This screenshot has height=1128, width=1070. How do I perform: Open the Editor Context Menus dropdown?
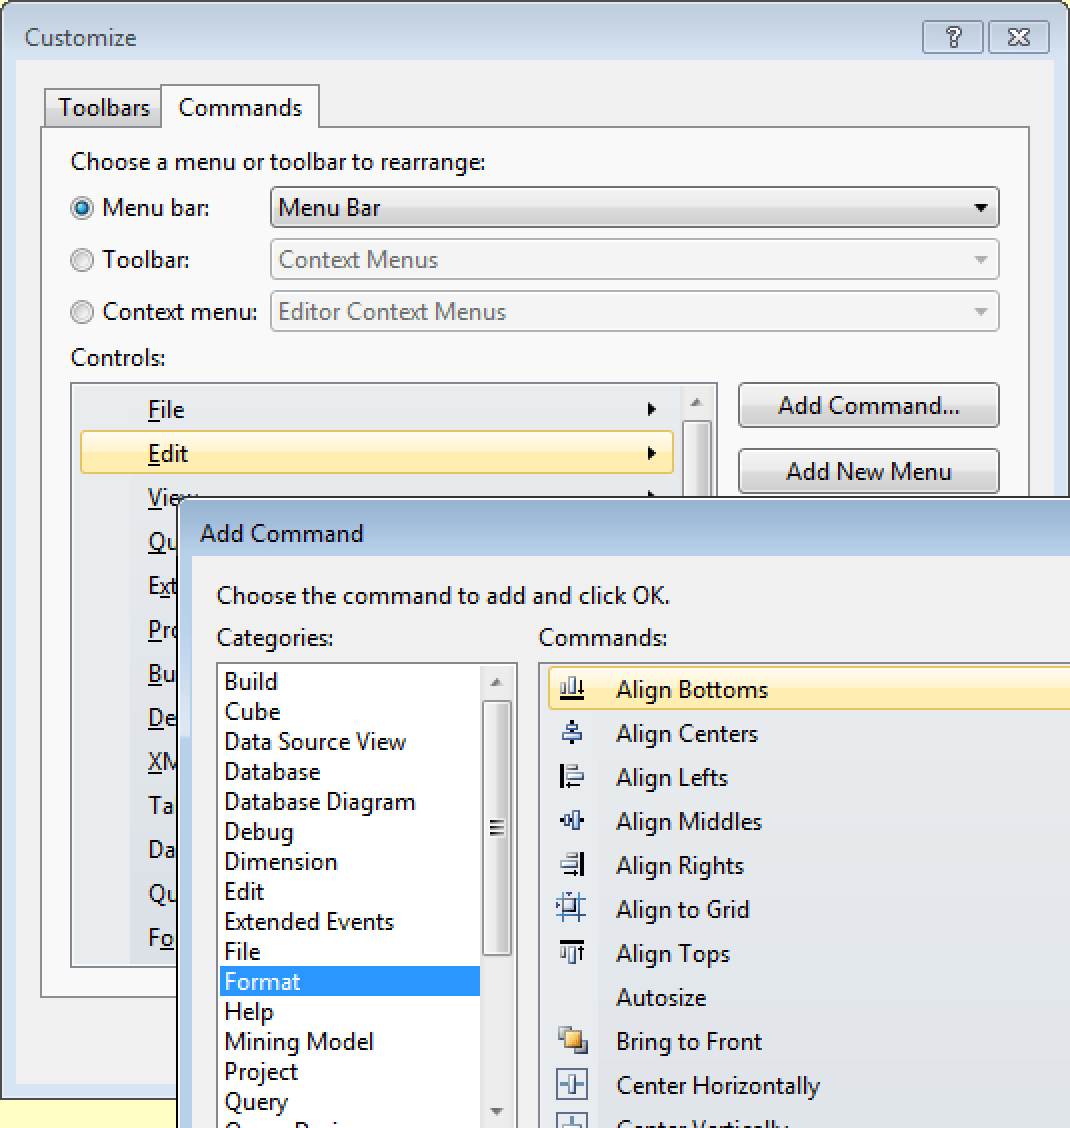click(x=635, y=311)
